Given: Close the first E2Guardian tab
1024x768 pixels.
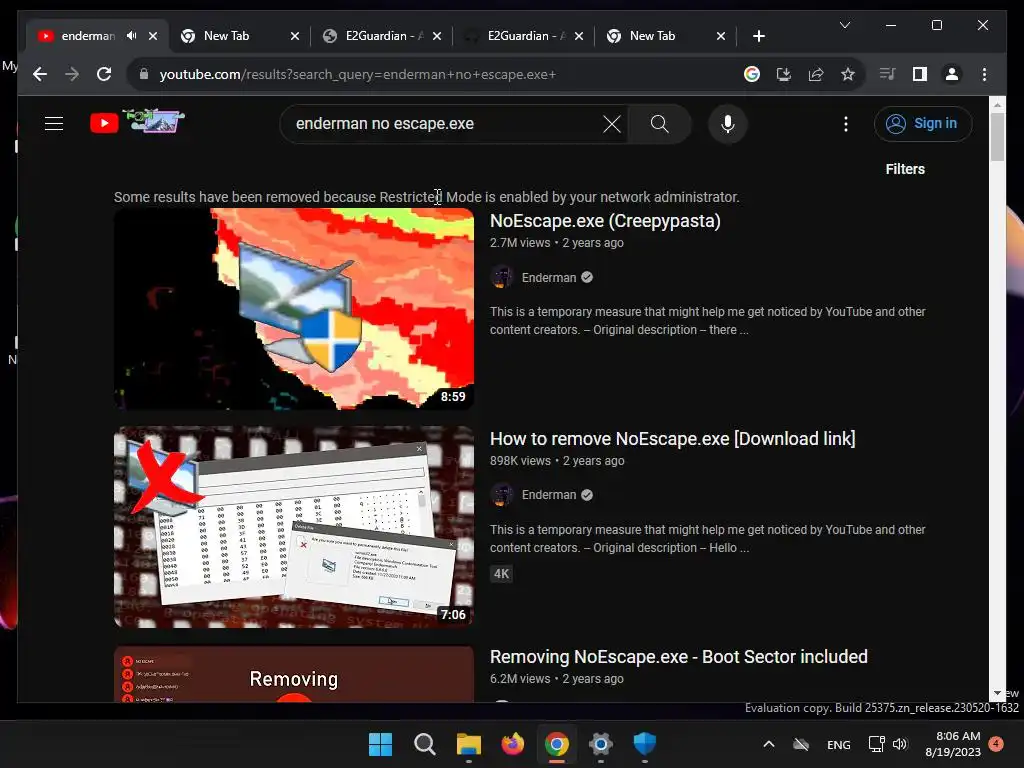Looking at the screenshot, I should point(437,36).
